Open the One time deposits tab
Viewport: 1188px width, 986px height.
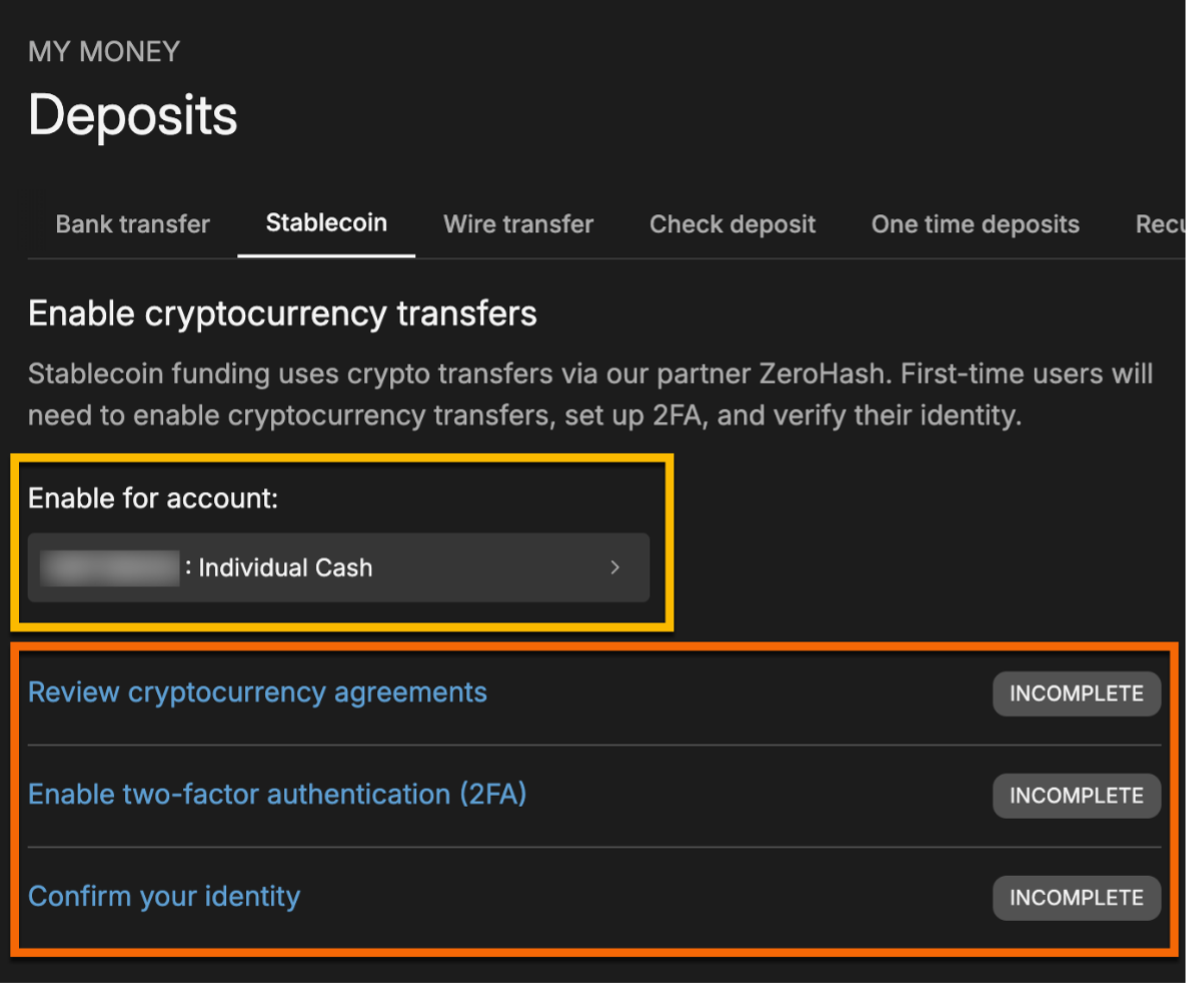pos(975,224)
